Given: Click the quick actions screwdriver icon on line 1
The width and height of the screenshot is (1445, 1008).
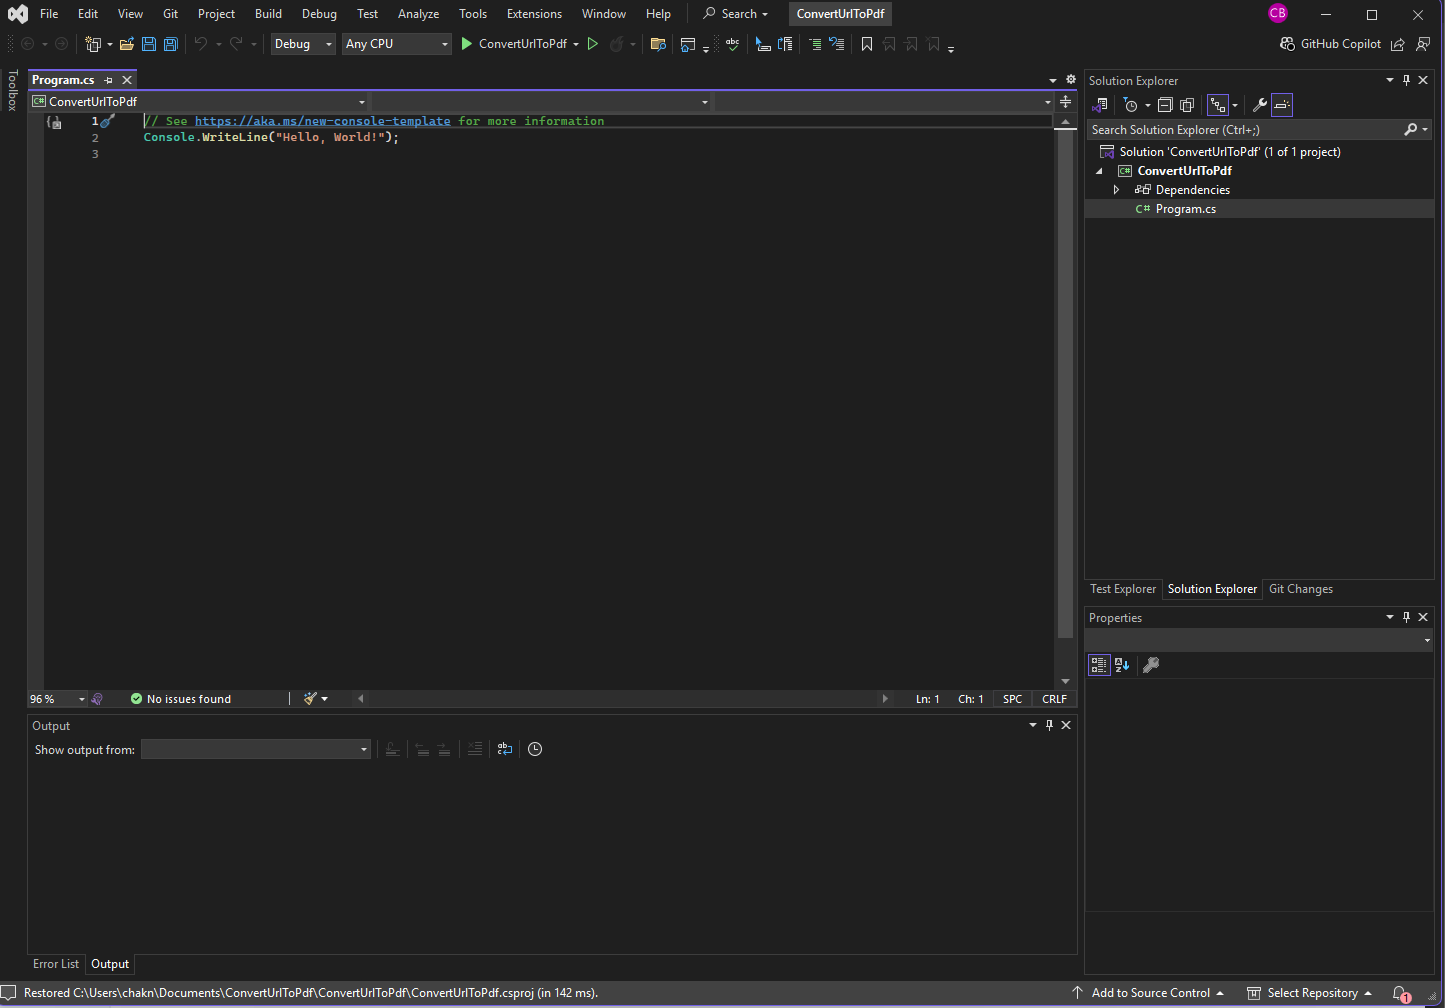Looking at the screenshot, I should pyautogui.click(x=108, y=121).
